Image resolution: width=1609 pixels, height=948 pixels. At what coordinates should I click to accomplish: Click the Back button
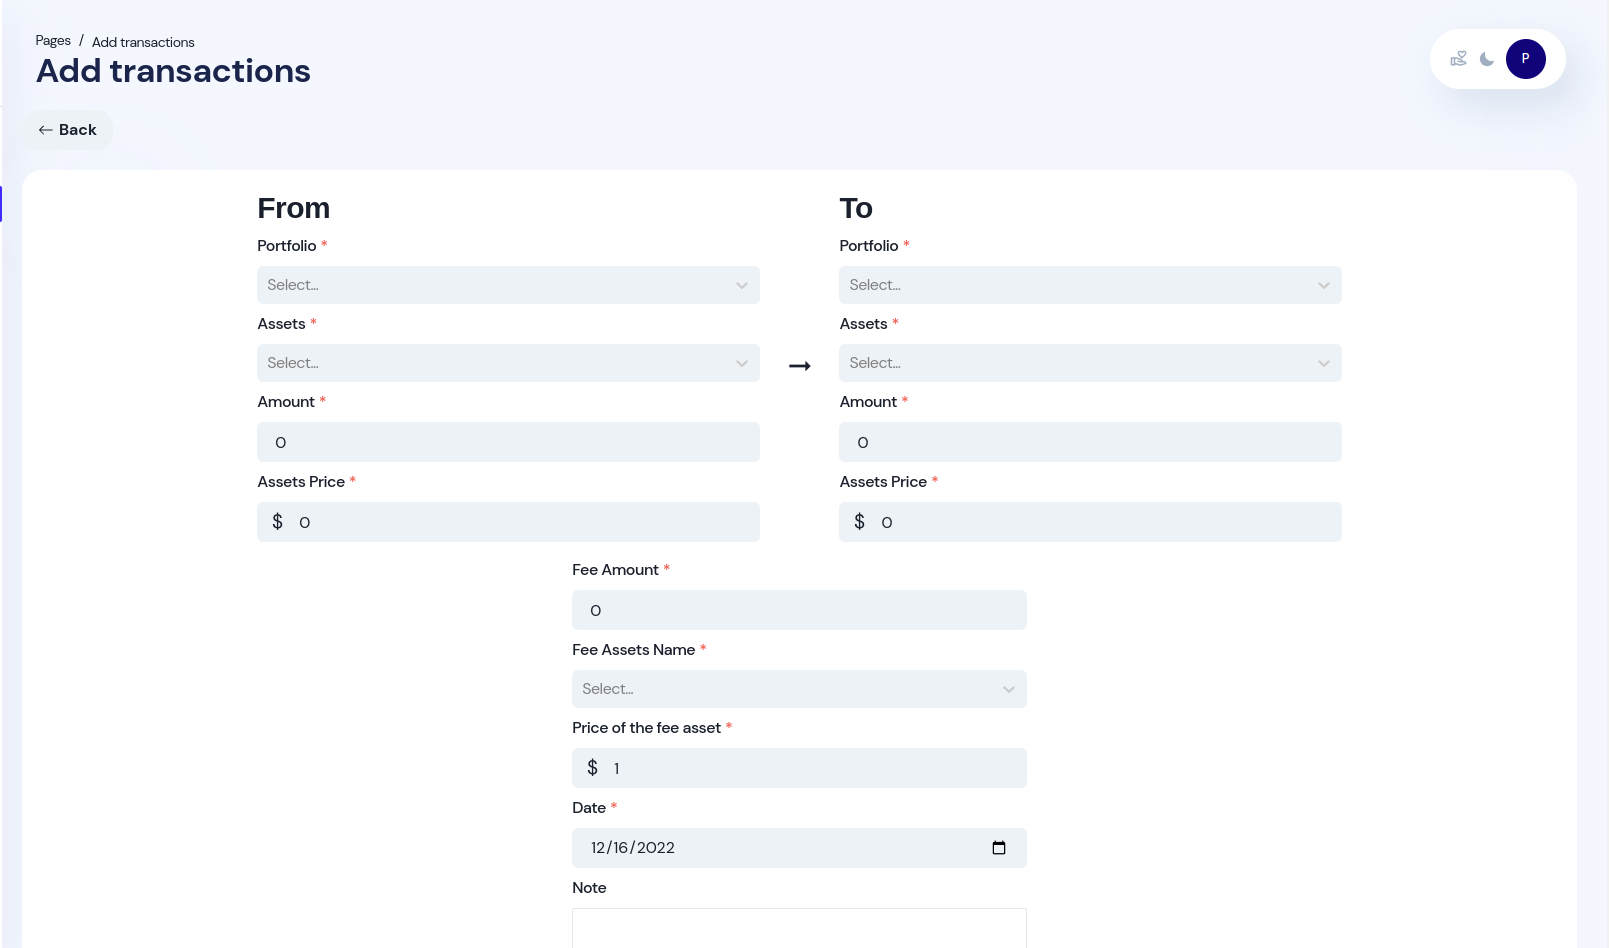pos(68,129)
